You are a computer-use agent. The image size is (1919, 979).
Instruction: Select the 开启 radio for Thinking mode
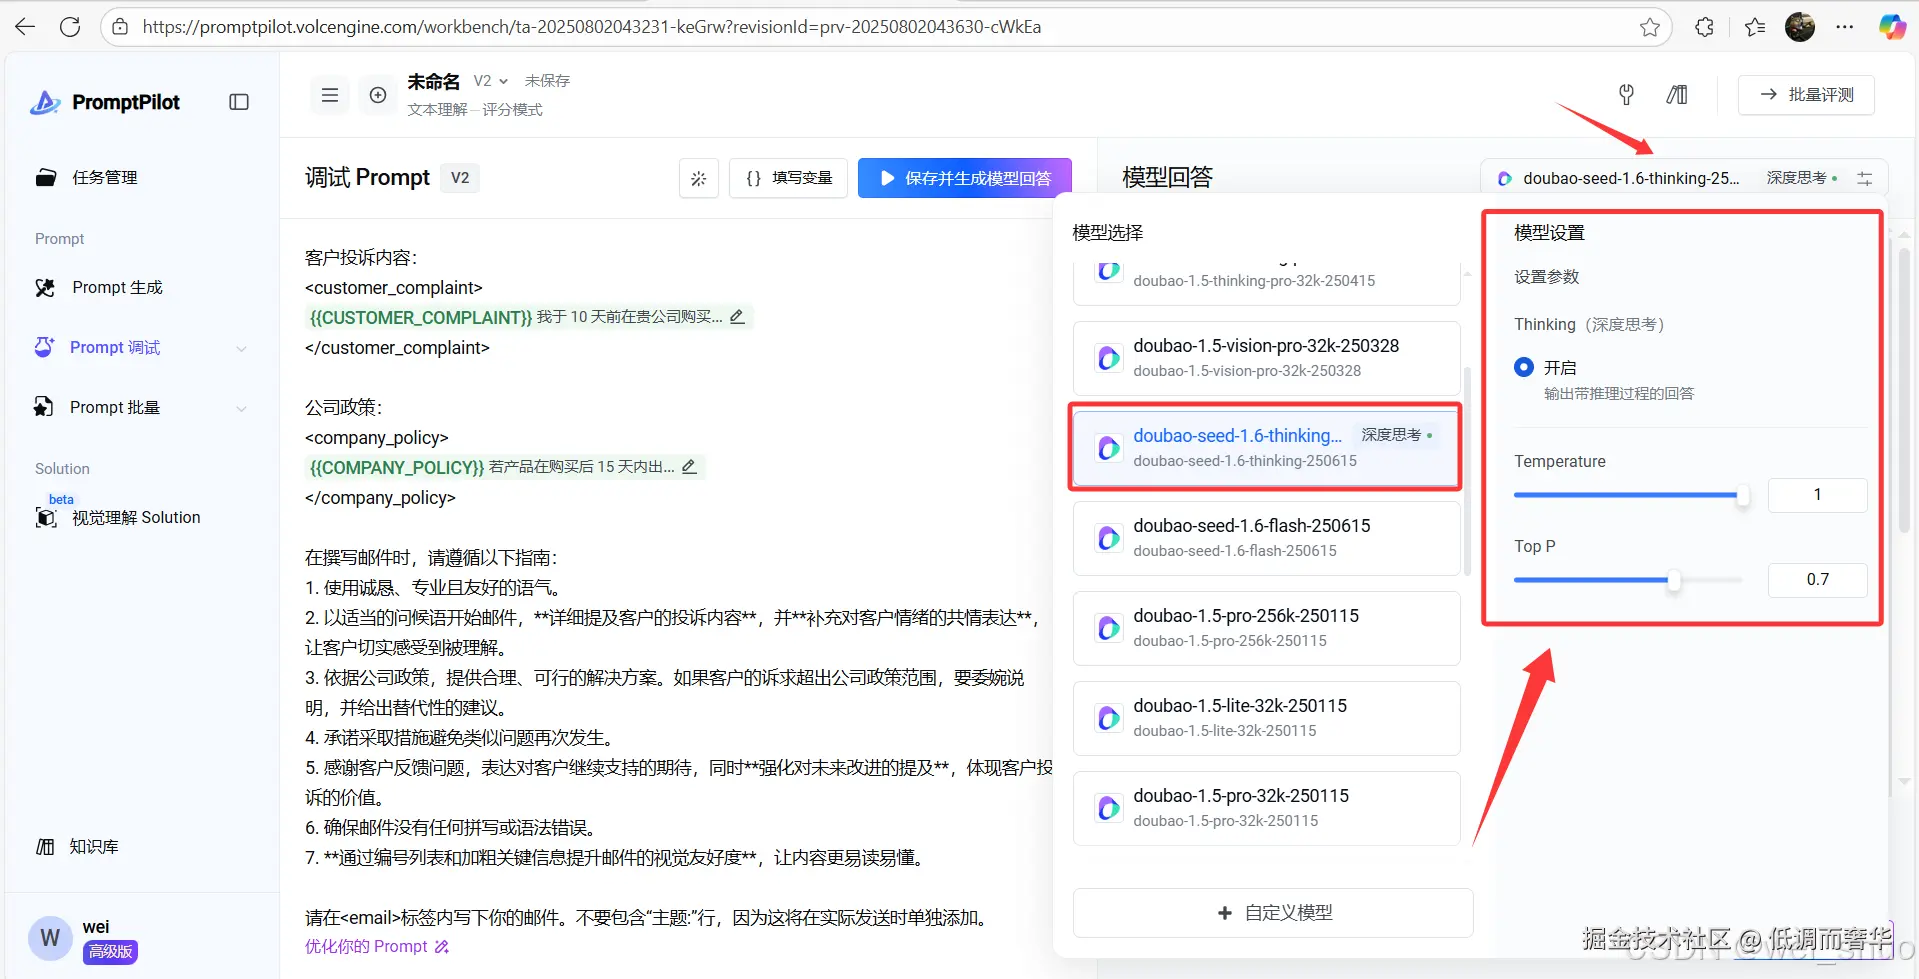1523,367
